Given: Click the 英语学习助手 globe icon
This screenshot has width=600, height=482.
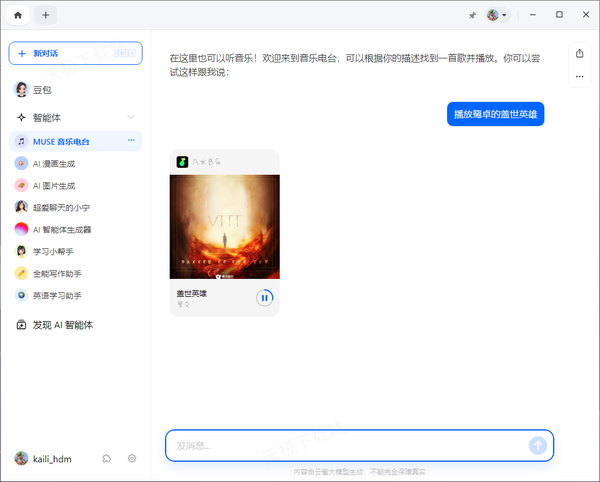Looking at the screenshot, I should [x=21, y=295].
